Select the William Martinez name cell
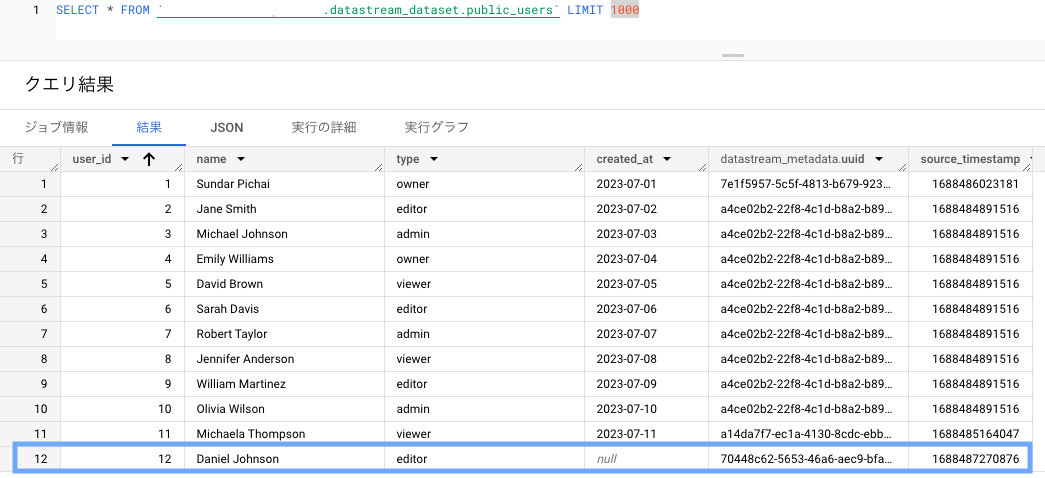The image size is (1045, 478). pyautogui.click(x=285, y=384)
